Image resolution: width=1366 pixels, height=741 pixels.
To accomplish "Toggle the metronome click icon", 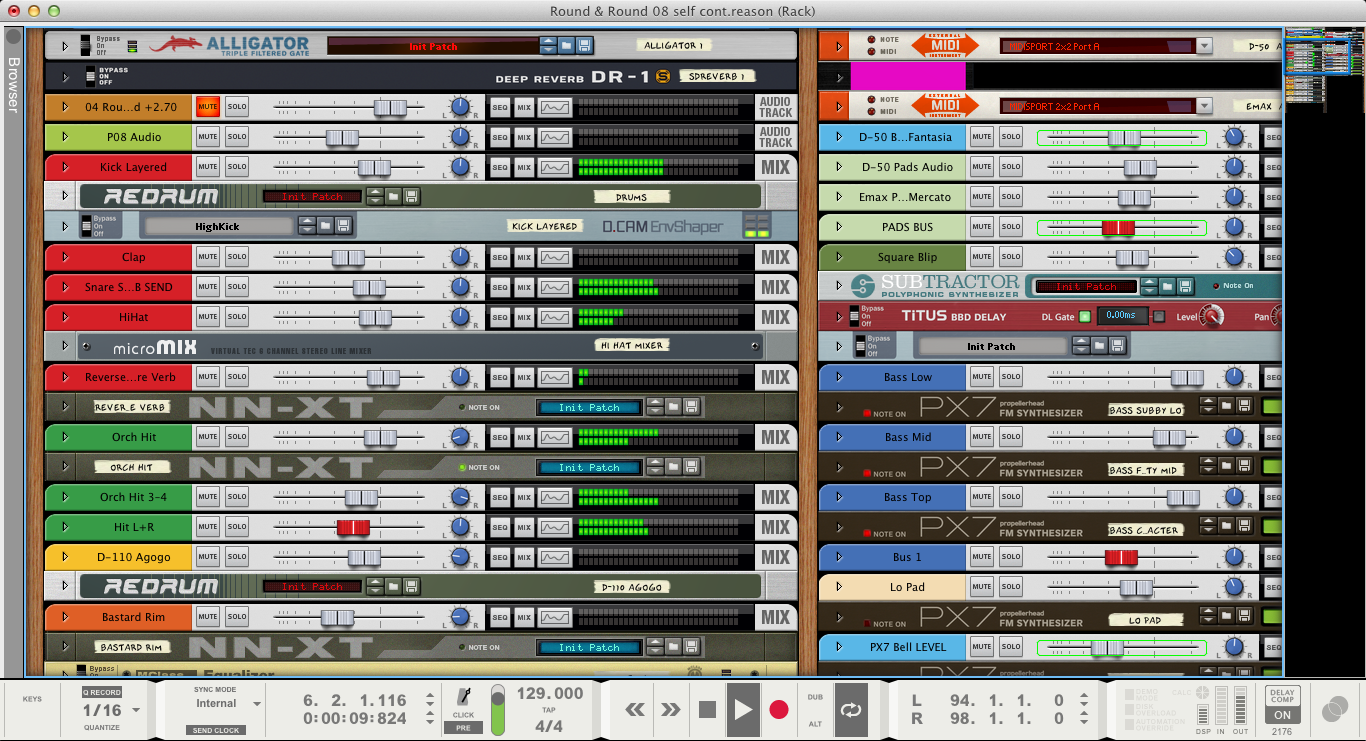I will click(x=463, y=697).
